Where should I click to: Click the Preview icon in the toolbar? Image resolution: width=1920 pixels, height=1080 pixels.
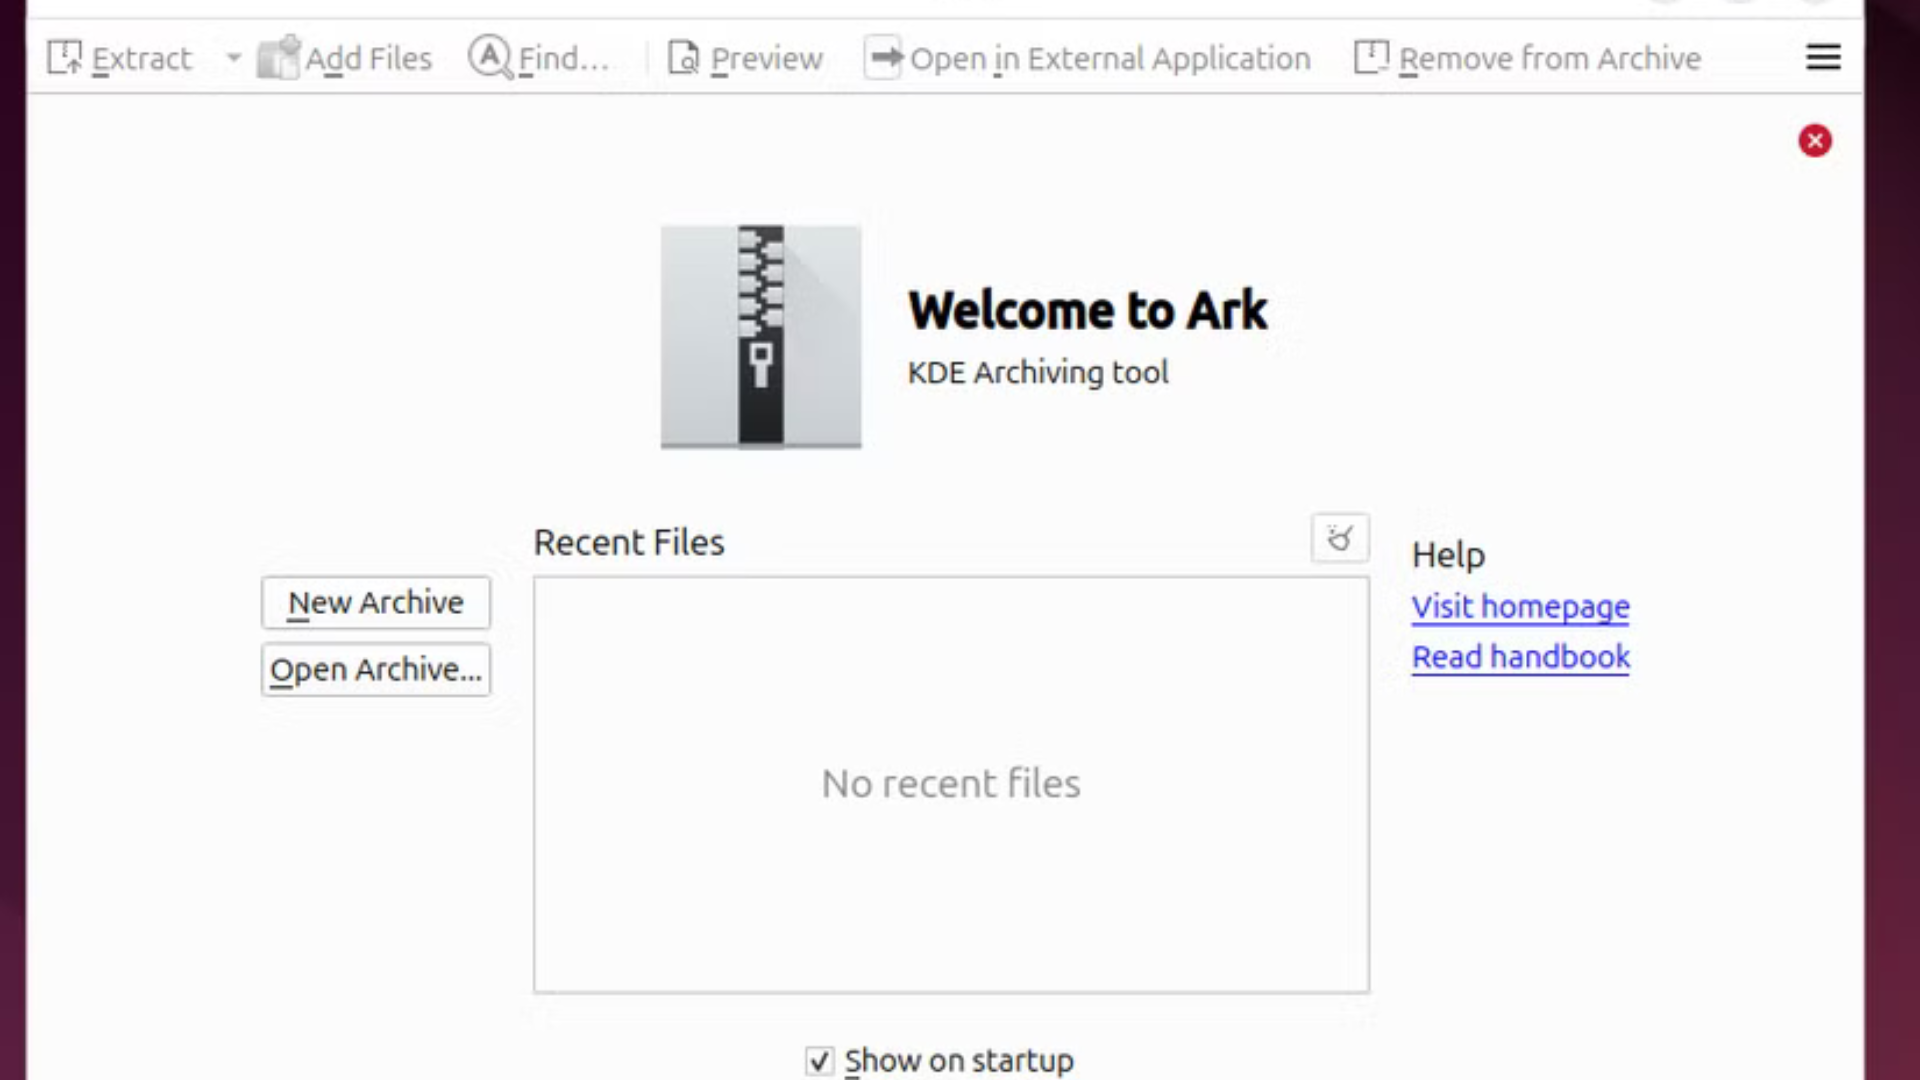[684, 57]
